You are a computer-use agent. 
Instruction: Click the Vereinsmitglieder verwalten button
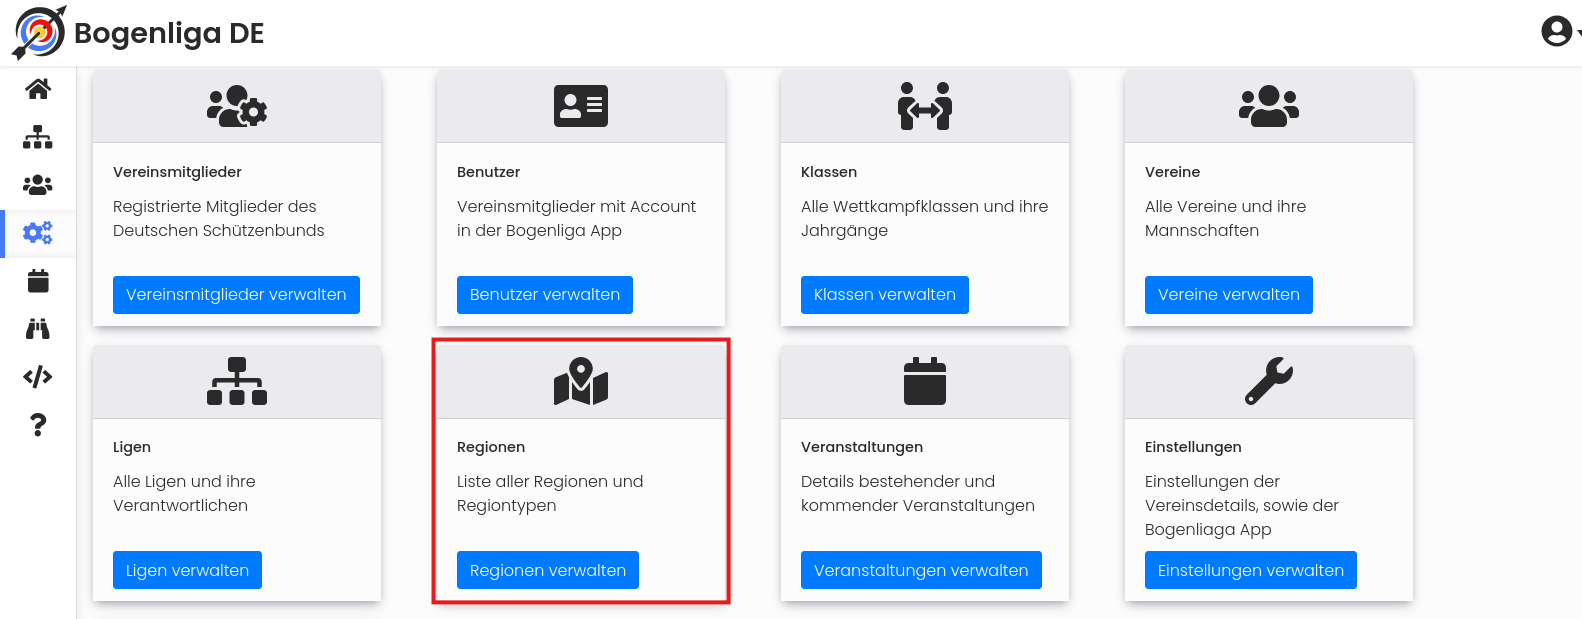coord(236,295)
